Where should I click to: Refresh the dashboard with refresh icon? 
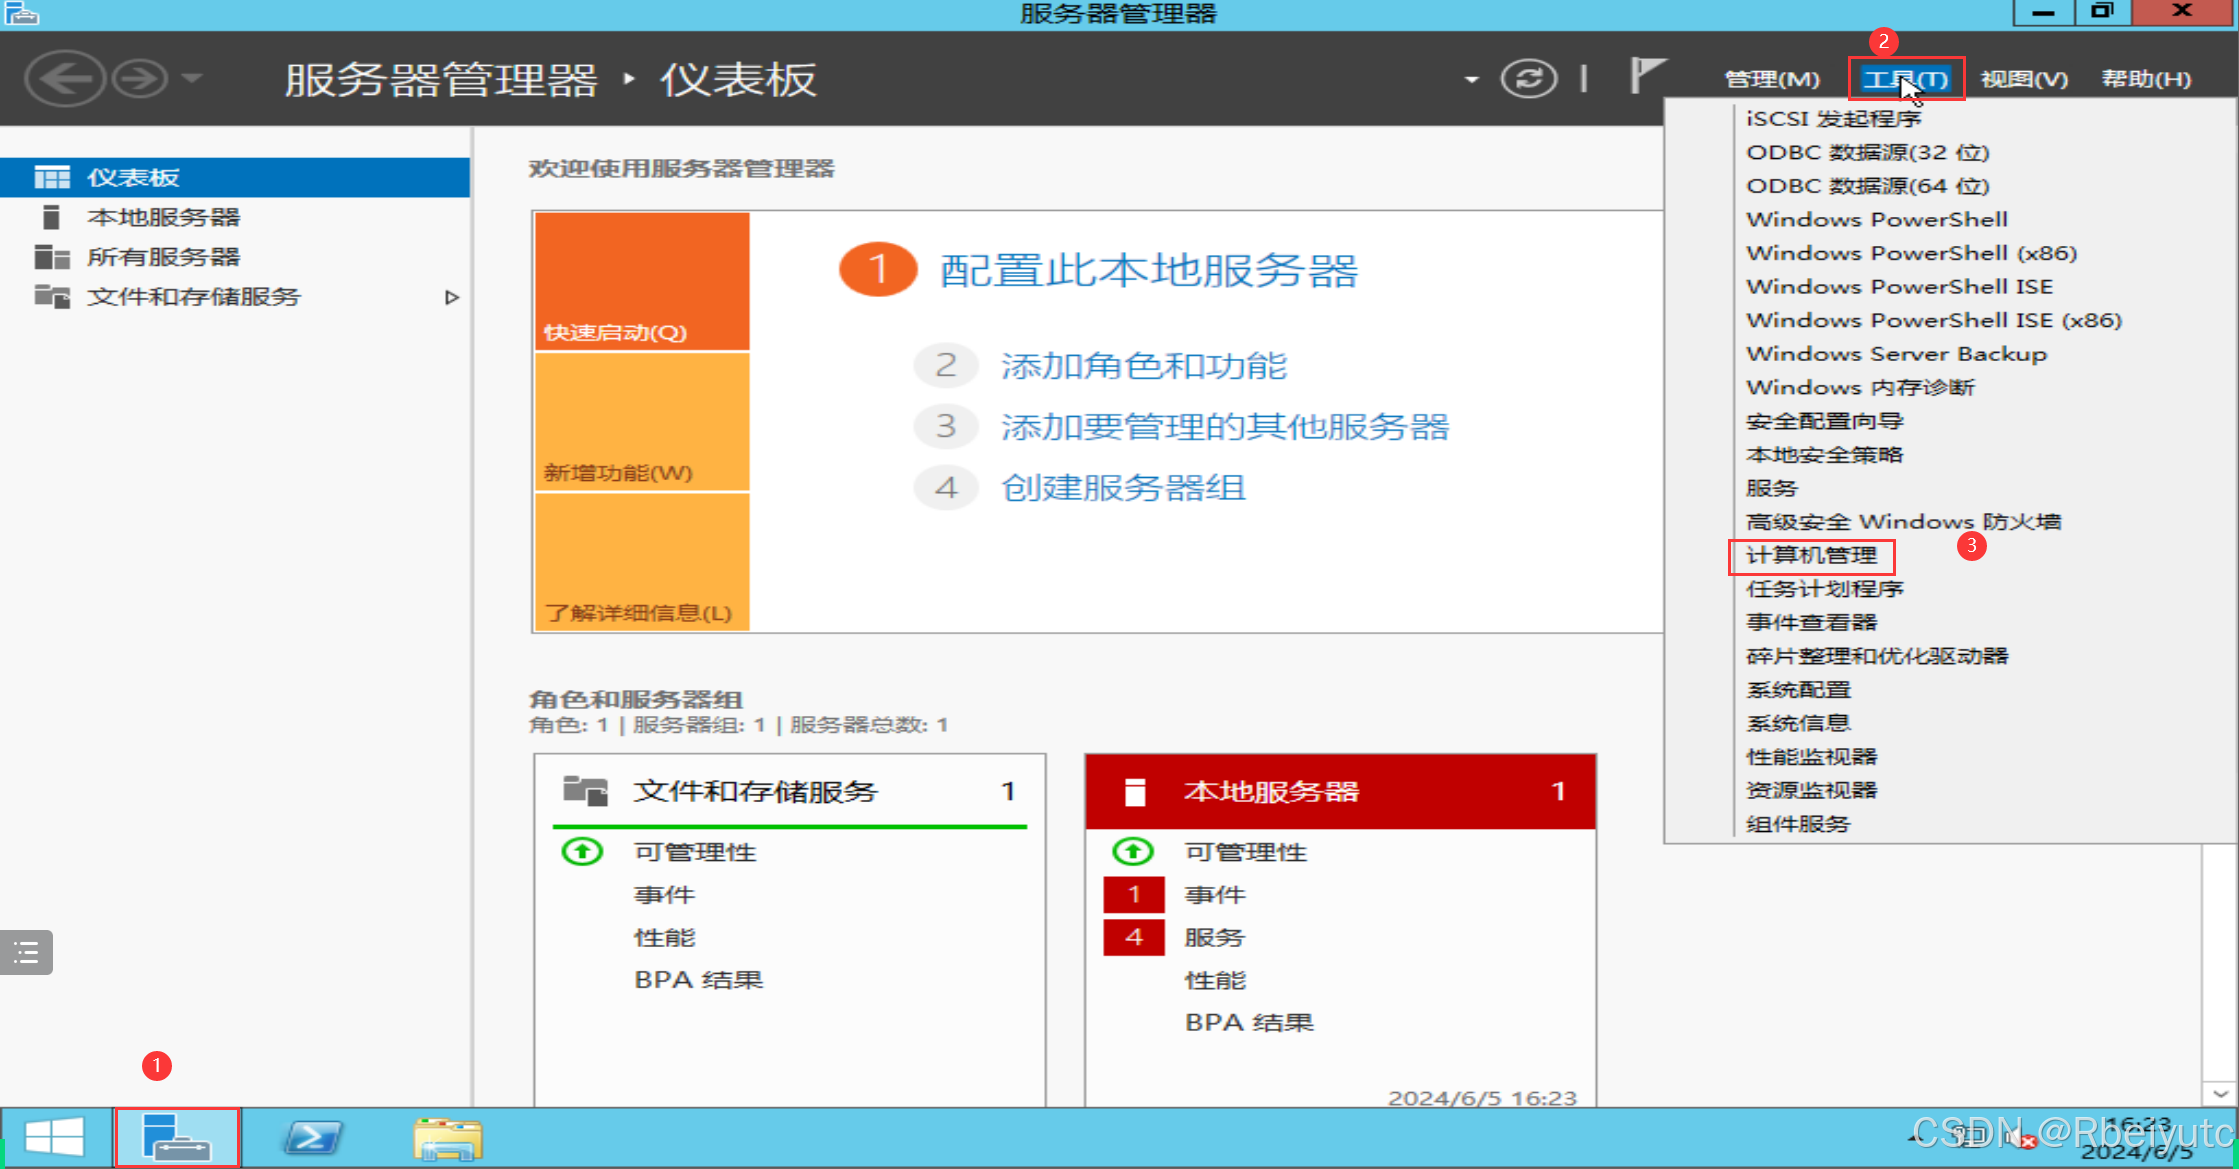(1528, 78)
